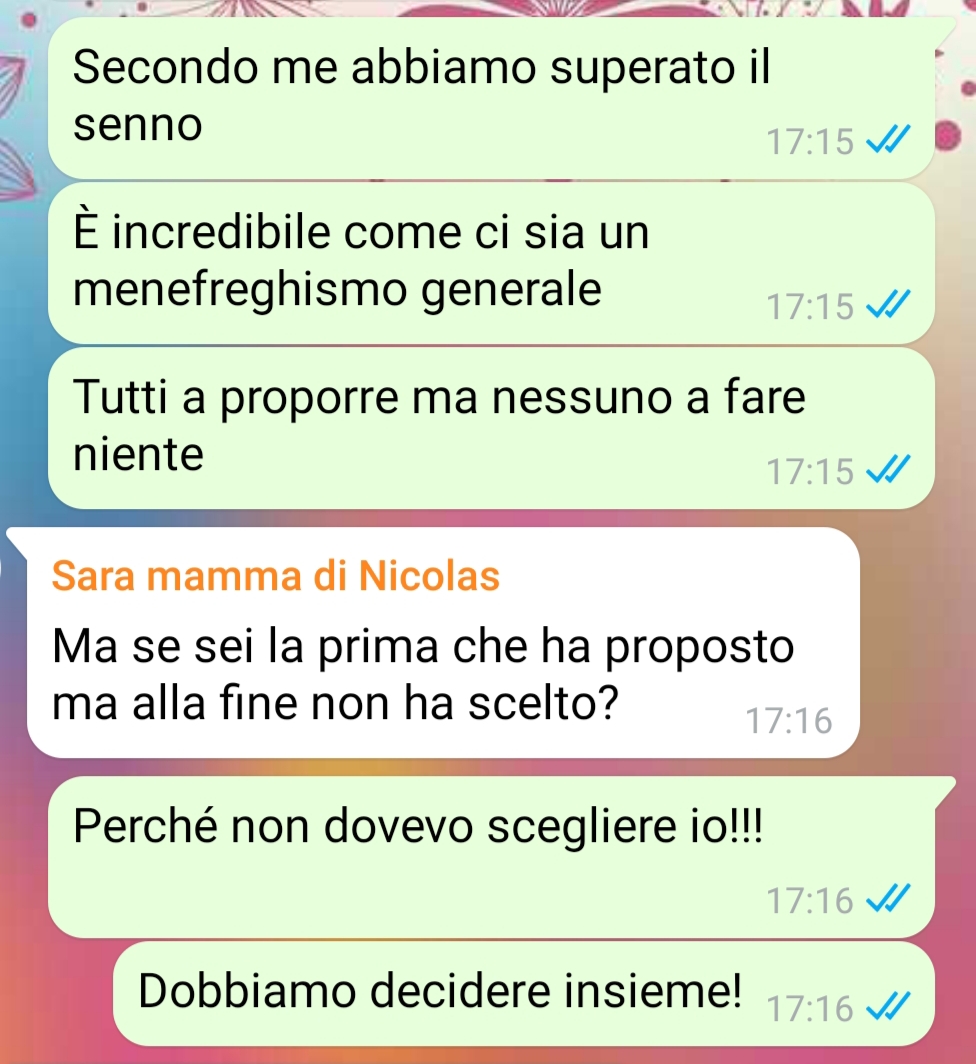Tap 17:15 timestamp of 'menefreghismo generale' message
Screen dimensions: 976x1064
pyautogui.click(x=810, y=306)
